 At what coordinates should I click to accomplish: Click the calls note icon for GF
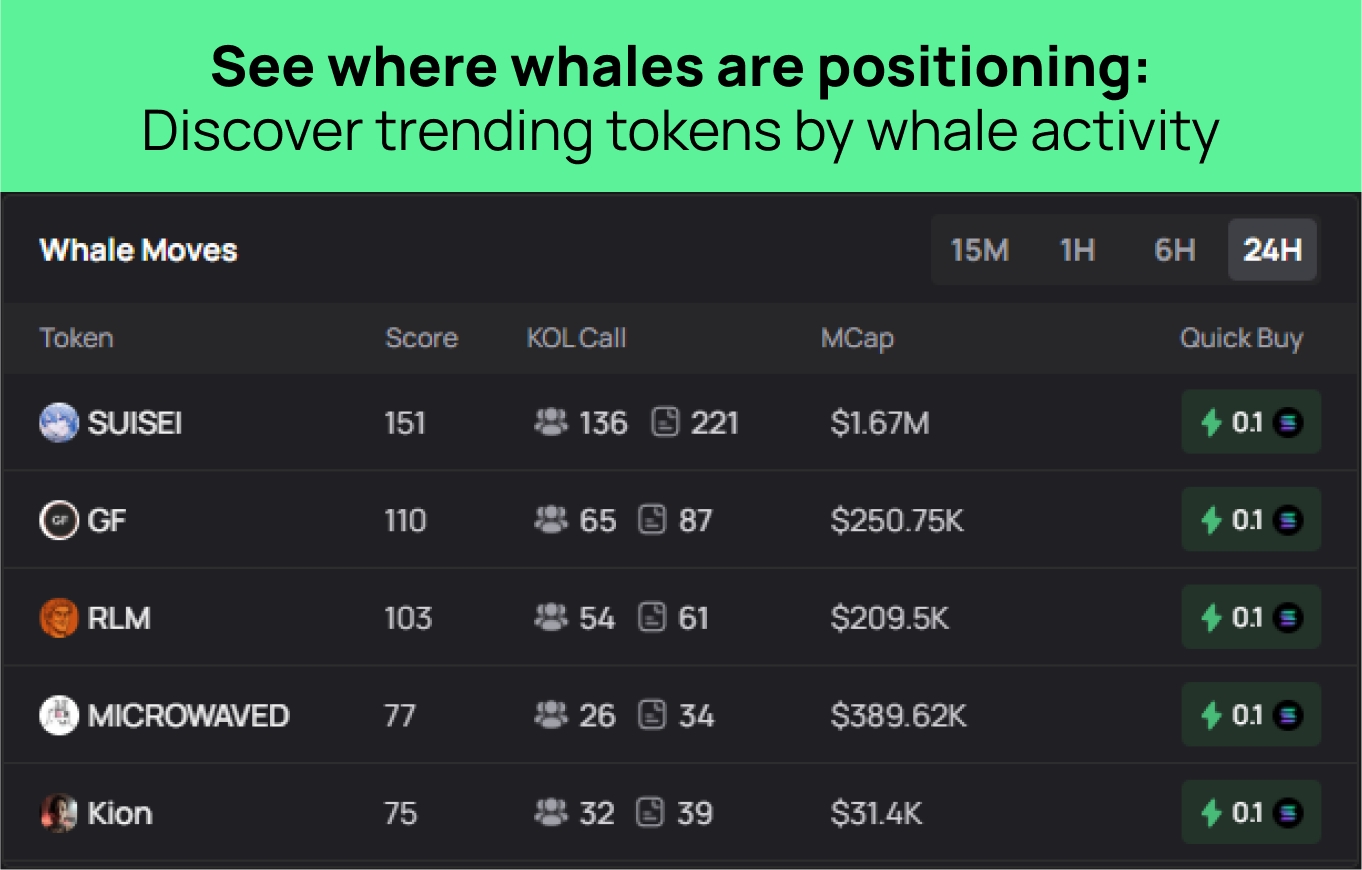pyautogui.click(x=653, y=521)
